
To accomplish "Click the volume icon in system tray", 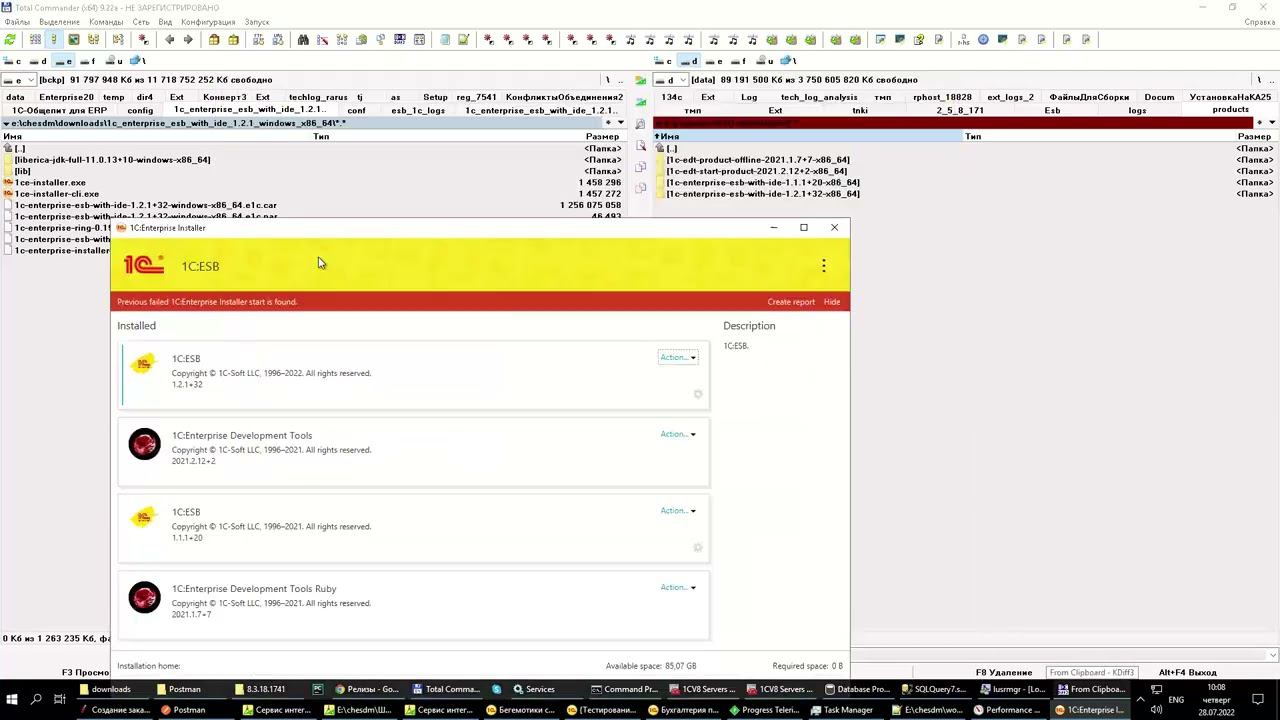I will pyautogui.click(x=1155, y=710).
